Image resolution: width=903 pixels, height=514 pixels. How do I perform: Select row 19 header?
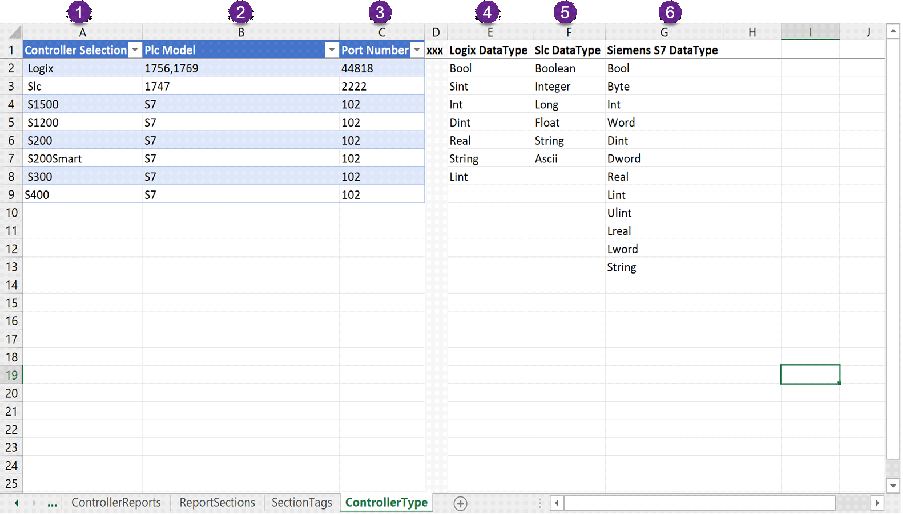coord(11,375)
